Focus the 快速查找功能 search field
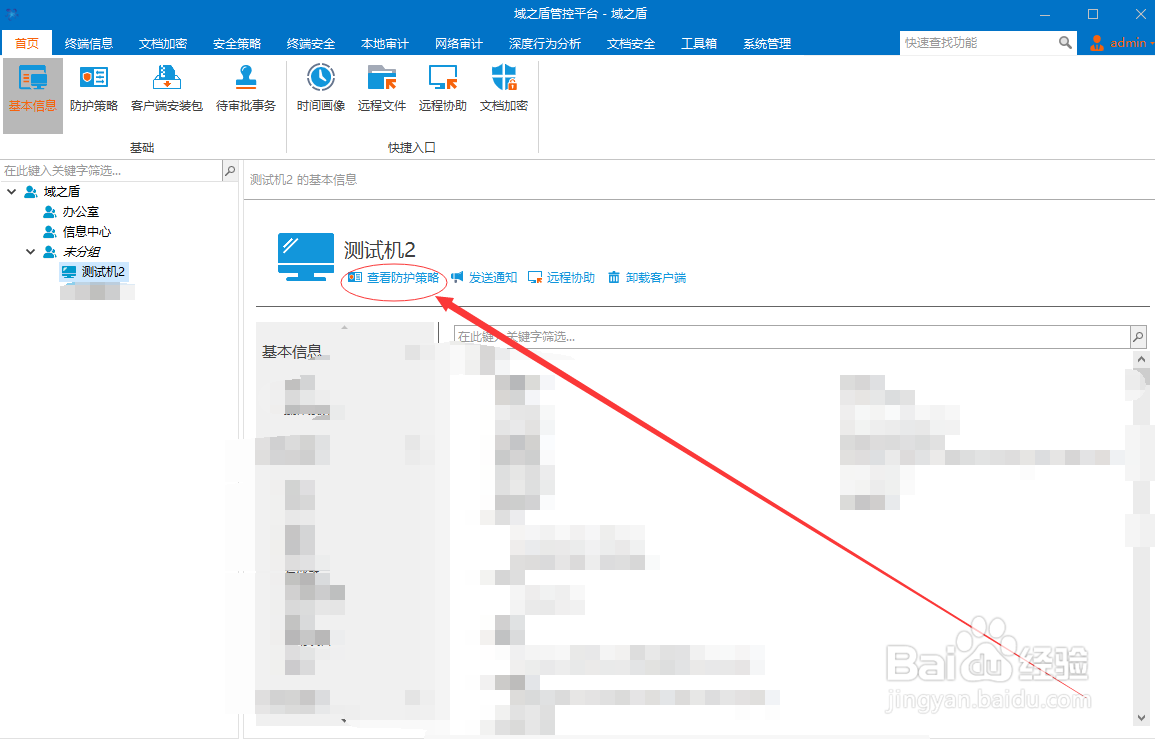Image resolution: width=1155 pixels, height=739 pixels. [979, 43]
